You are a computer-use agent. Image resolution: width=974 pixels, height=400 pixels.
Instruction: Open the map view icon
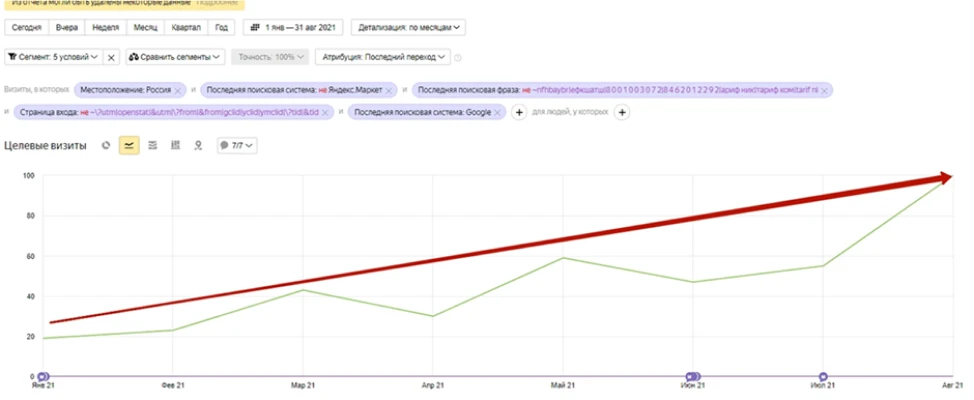click(x=198, y=146)
